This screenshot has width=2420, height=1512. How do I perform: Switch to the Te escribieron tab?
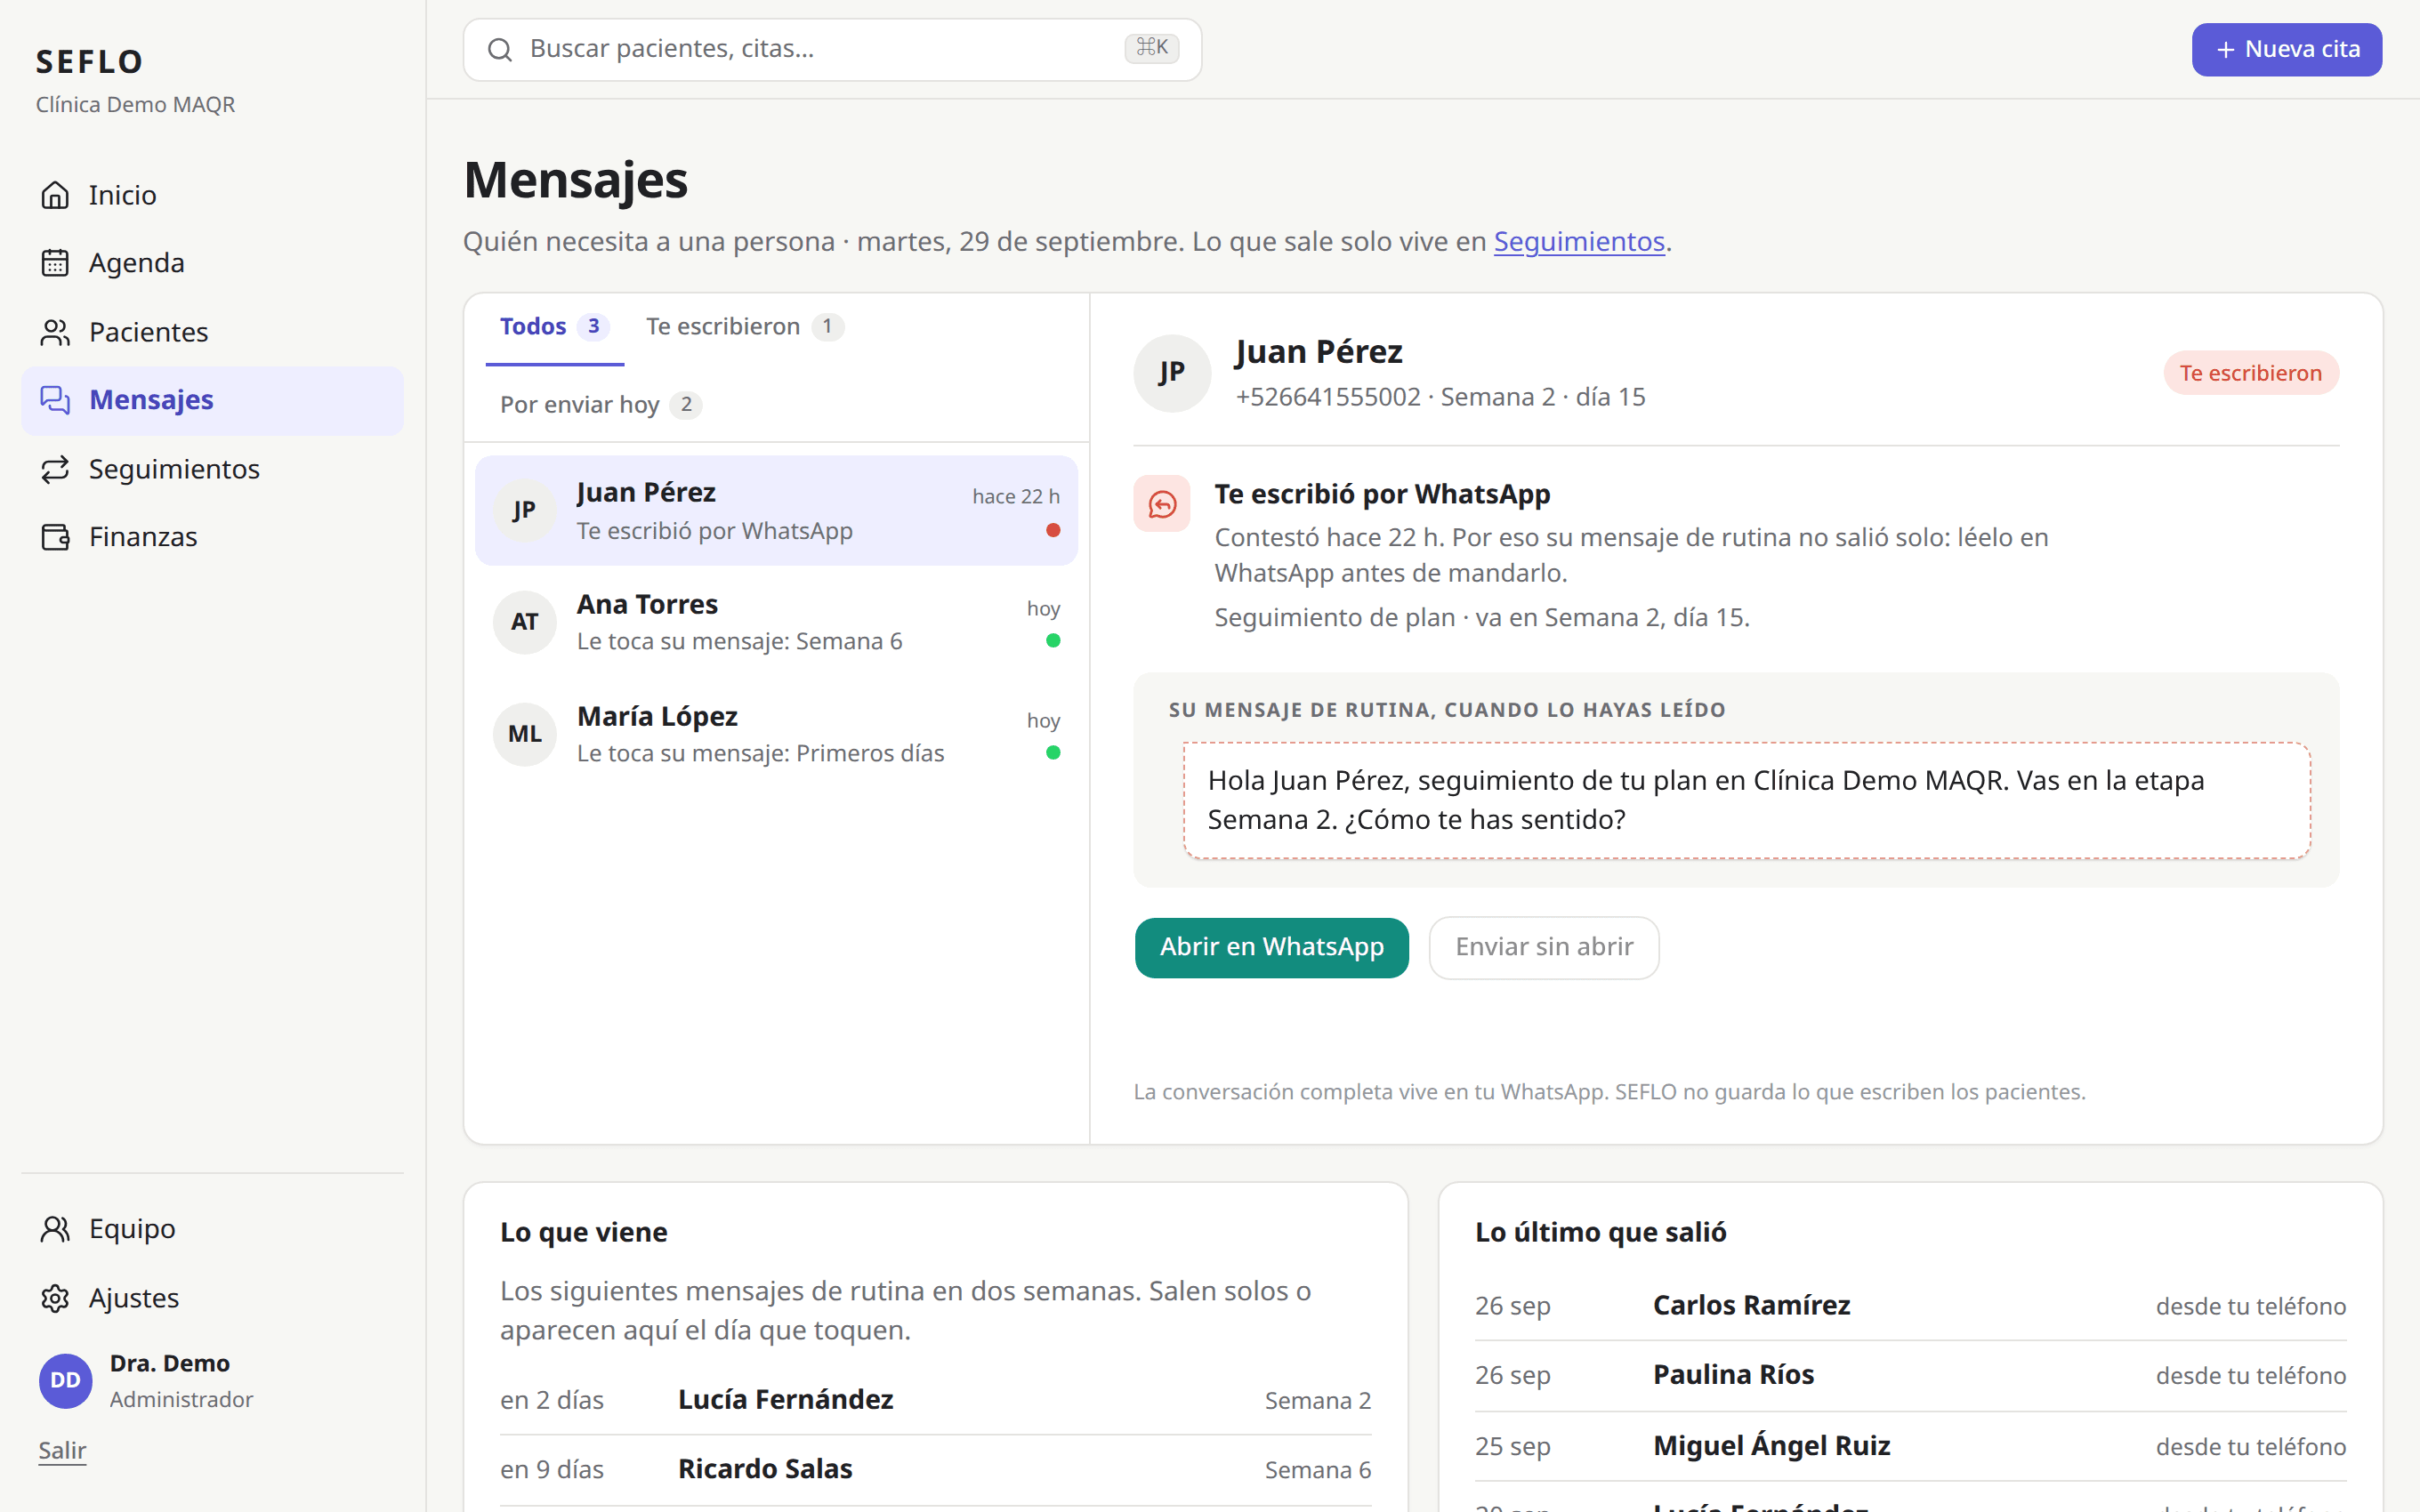745,327
